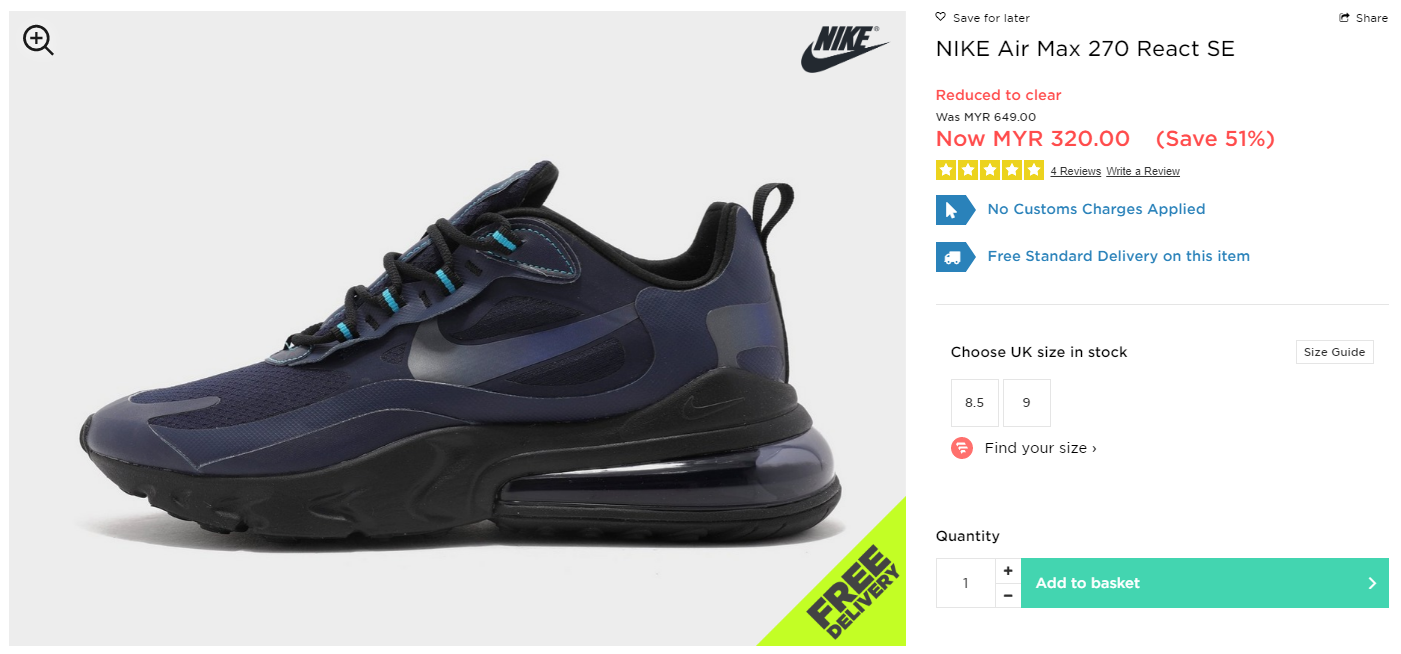The image size is (1401, 654).
Task: Click the heart icon to save for later
Action: (x=941, y=17)
